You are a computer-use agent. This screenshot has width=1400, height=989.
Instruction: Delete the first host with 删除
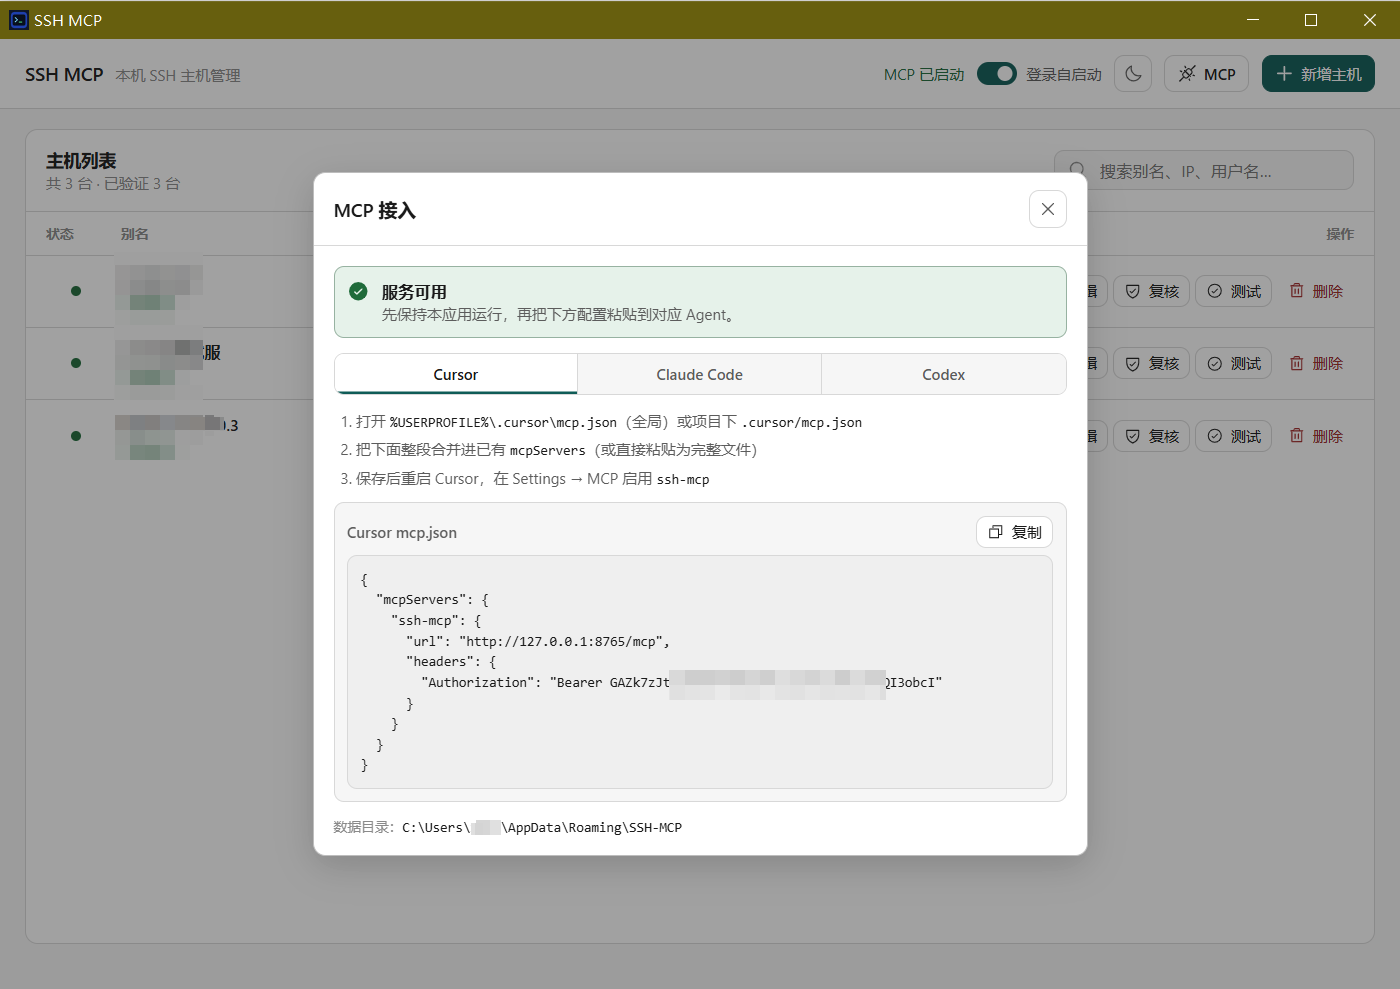1316,291
